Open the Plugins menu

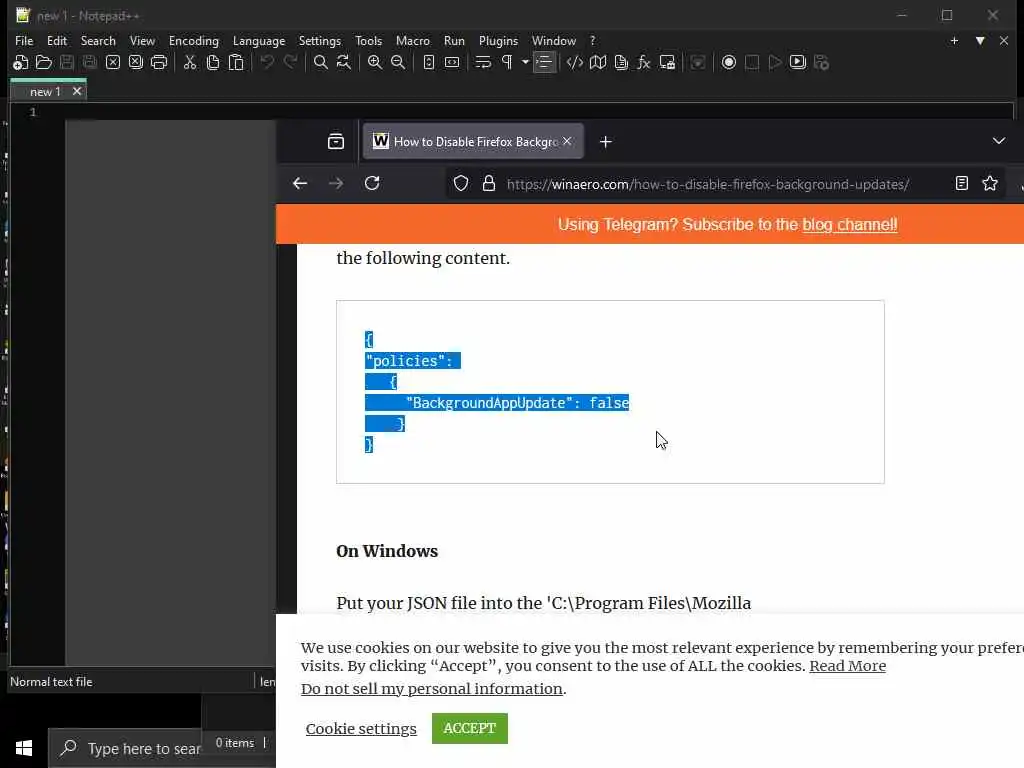(x=498, y=40)
